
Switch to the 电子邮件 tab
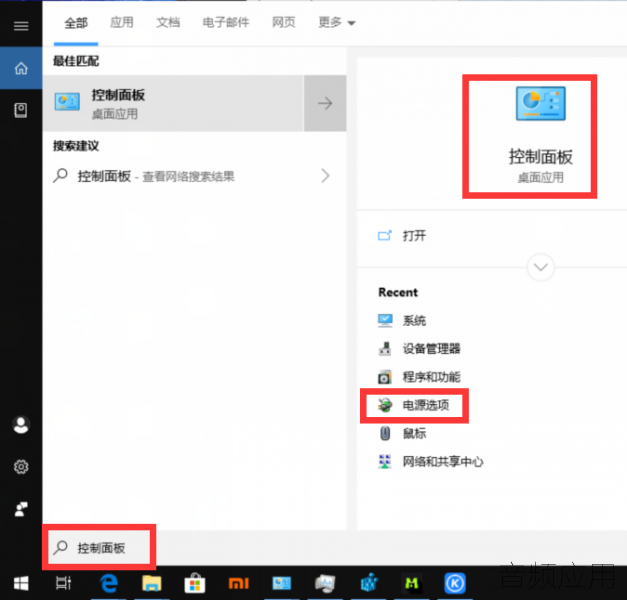point(226,22)
